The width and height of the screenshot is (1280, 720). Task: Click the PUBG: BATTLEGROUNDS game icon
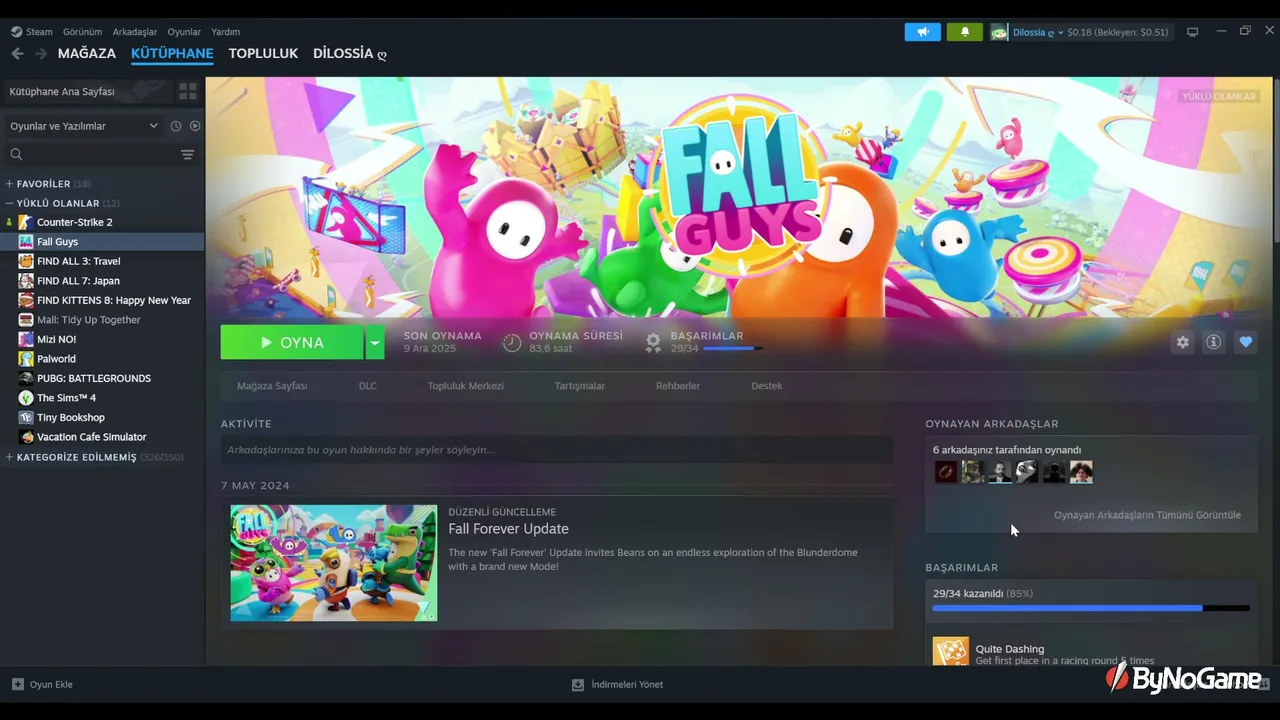(26, 378)
